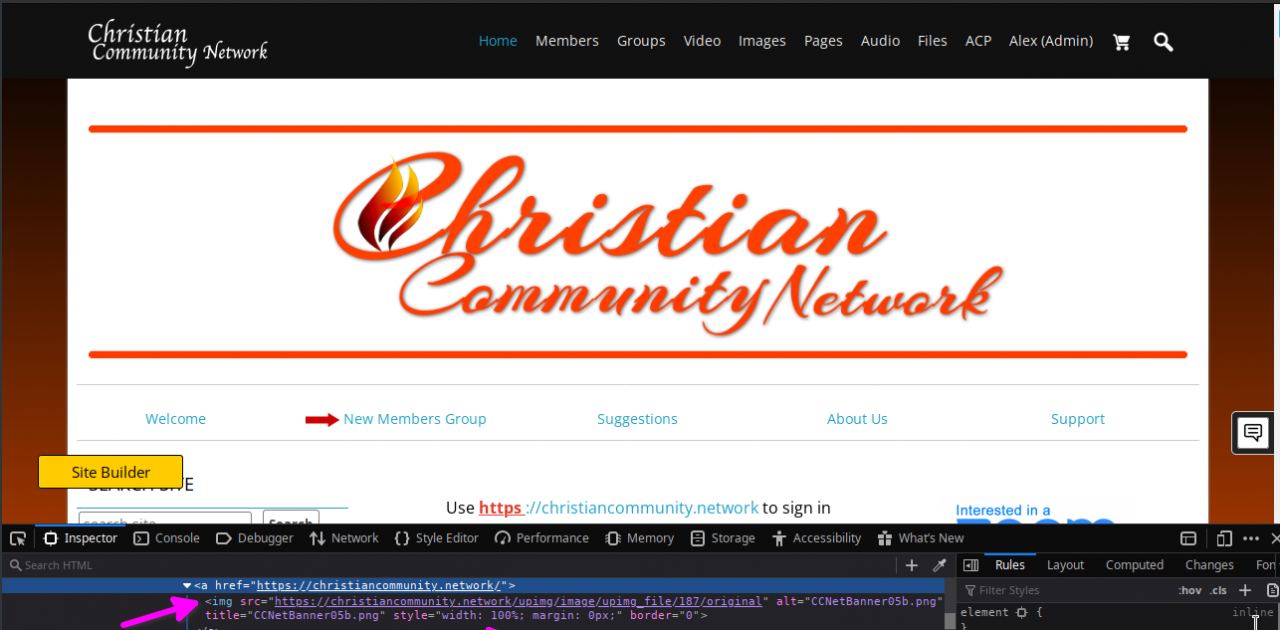This screenshot has height=630, width=1280.
Task: Click Christian Community Network header logo
Action: pyautogui.click(x=178, y=43)
